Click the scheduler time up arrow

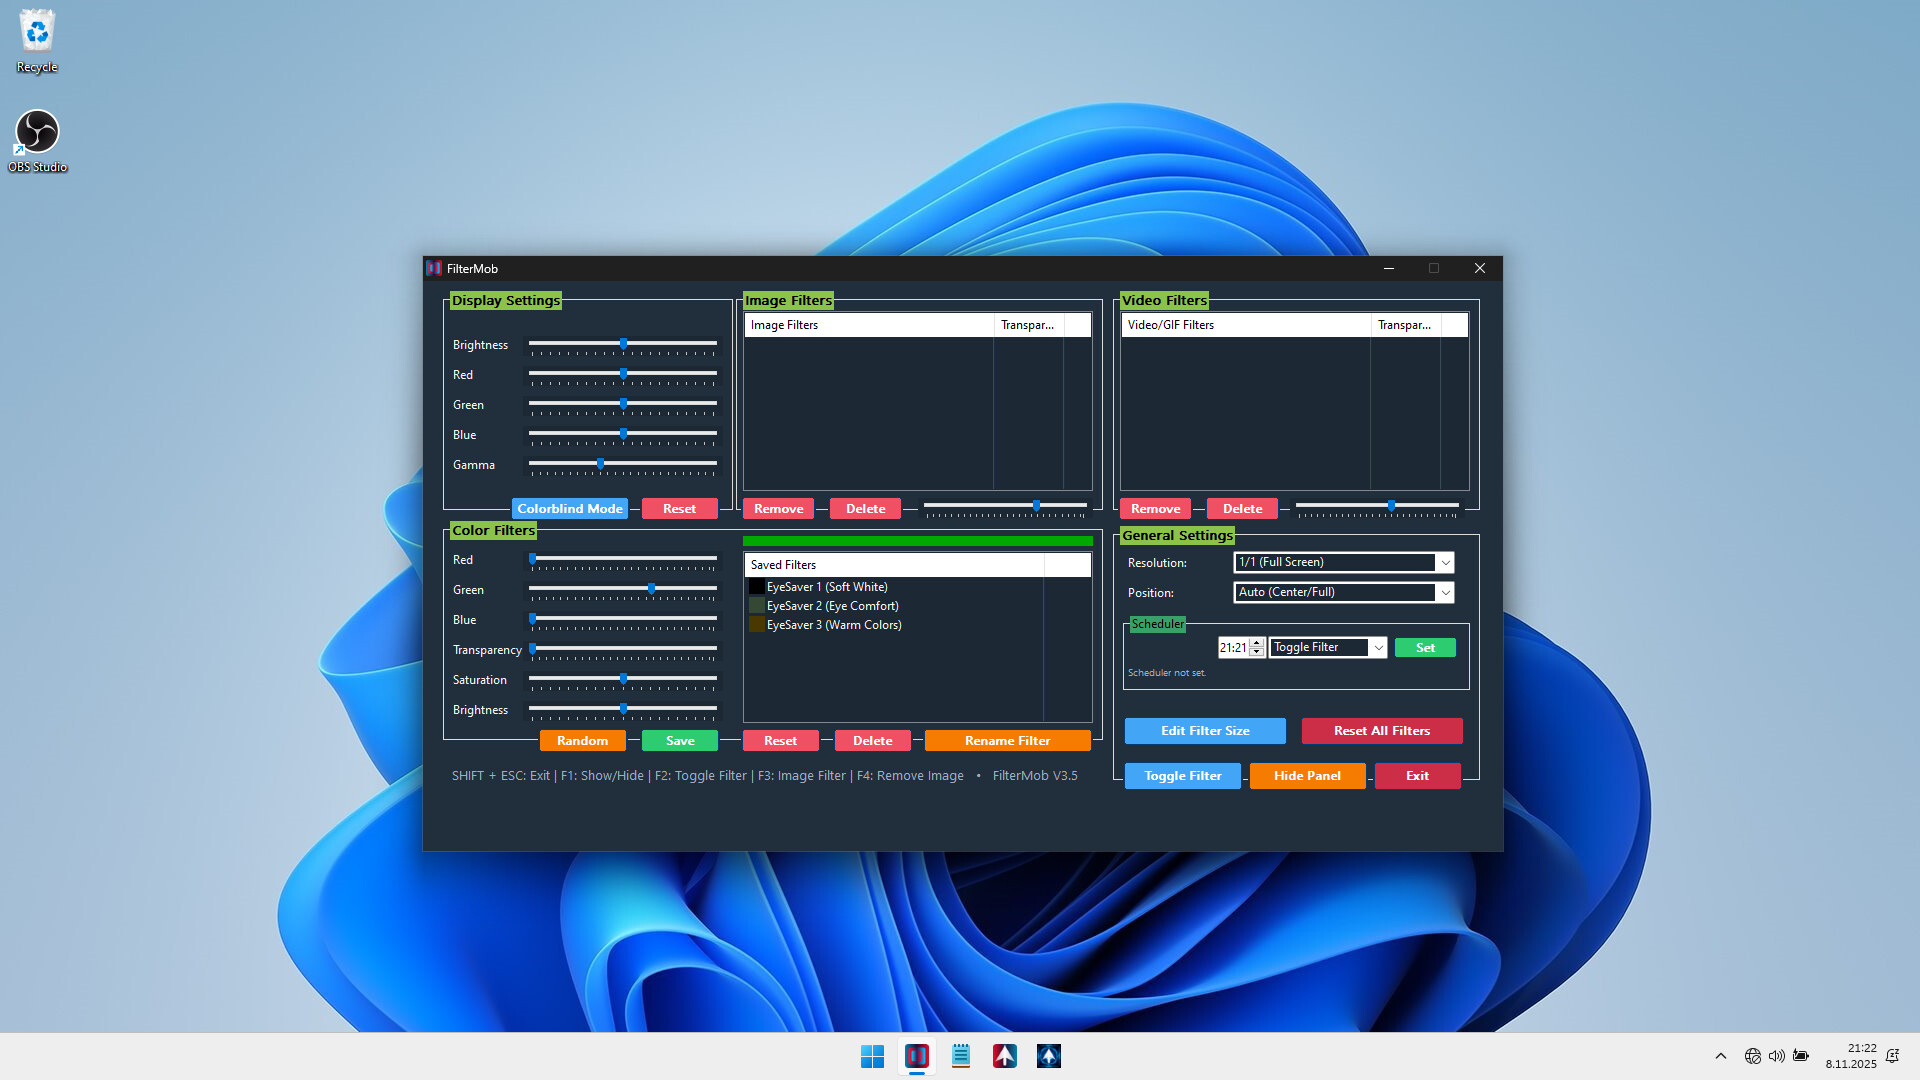coord(1257,643)
